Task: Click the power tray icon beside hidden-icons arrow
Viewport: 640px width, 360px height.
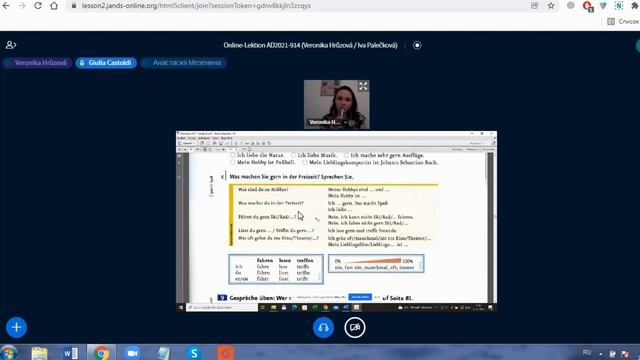Action: tap(612, 354)
